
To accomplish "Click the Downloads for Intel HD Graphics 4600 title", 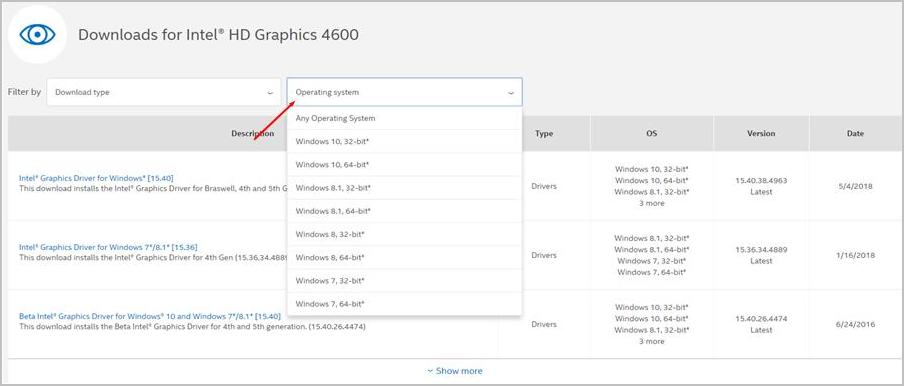I will click(x=218, y=35).
